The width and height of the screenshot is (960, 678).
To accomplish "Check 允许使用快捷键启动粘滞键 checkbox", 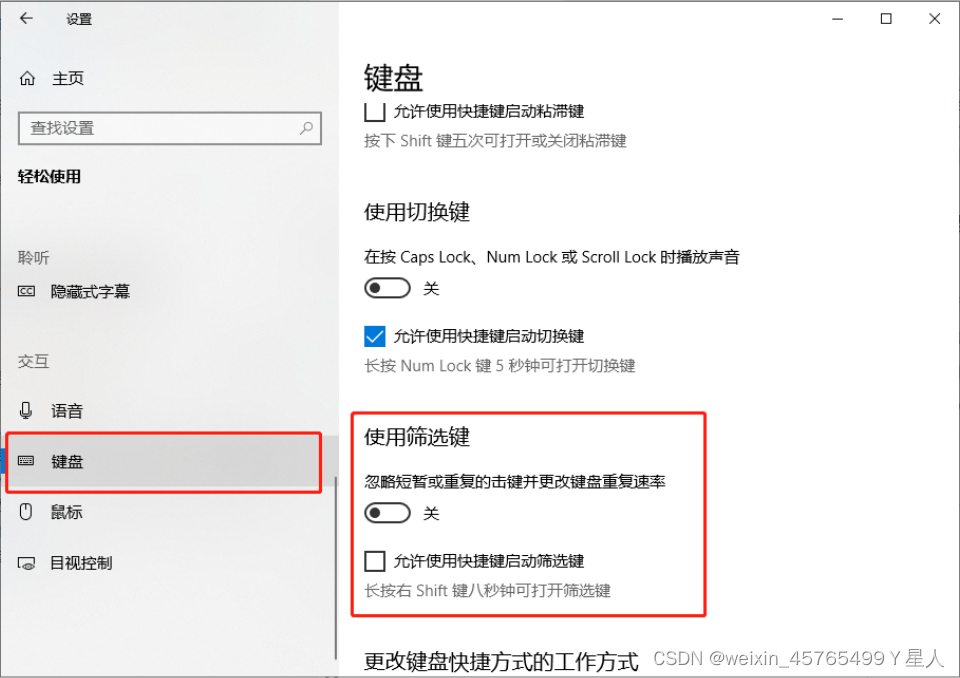I will (375, 111).
